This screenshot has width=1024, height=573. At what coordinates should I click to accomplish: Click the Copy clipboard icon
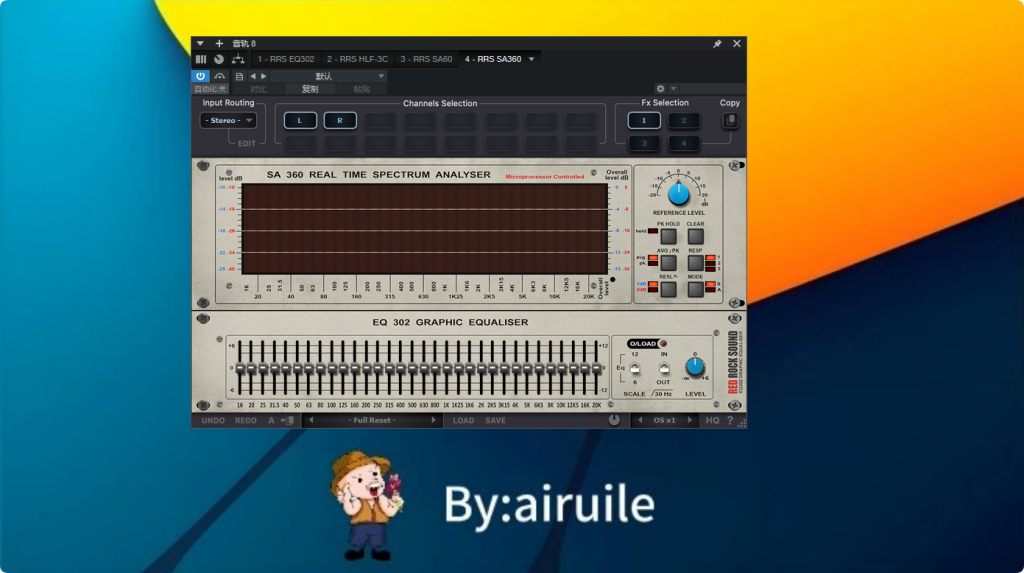click(730, 120)
